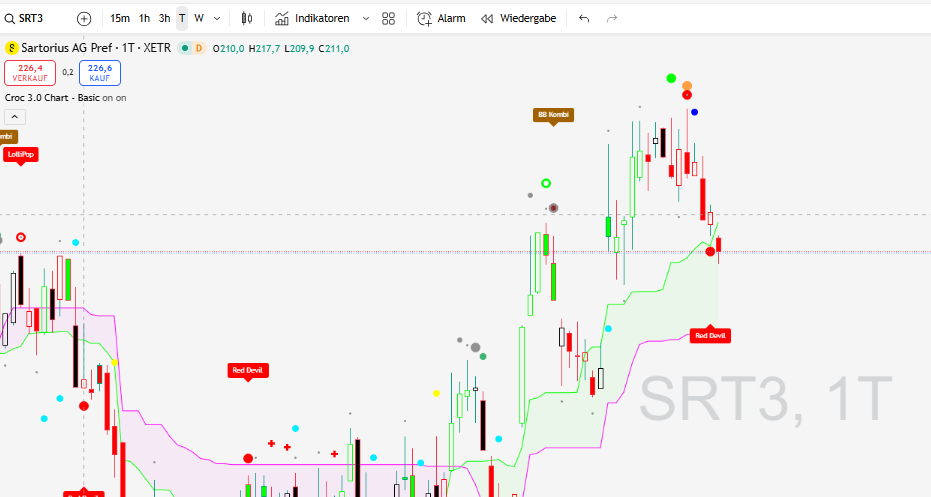Collapse the indicator legend with chevron
This screenshot has width=931, height=497.
(15, 117)
